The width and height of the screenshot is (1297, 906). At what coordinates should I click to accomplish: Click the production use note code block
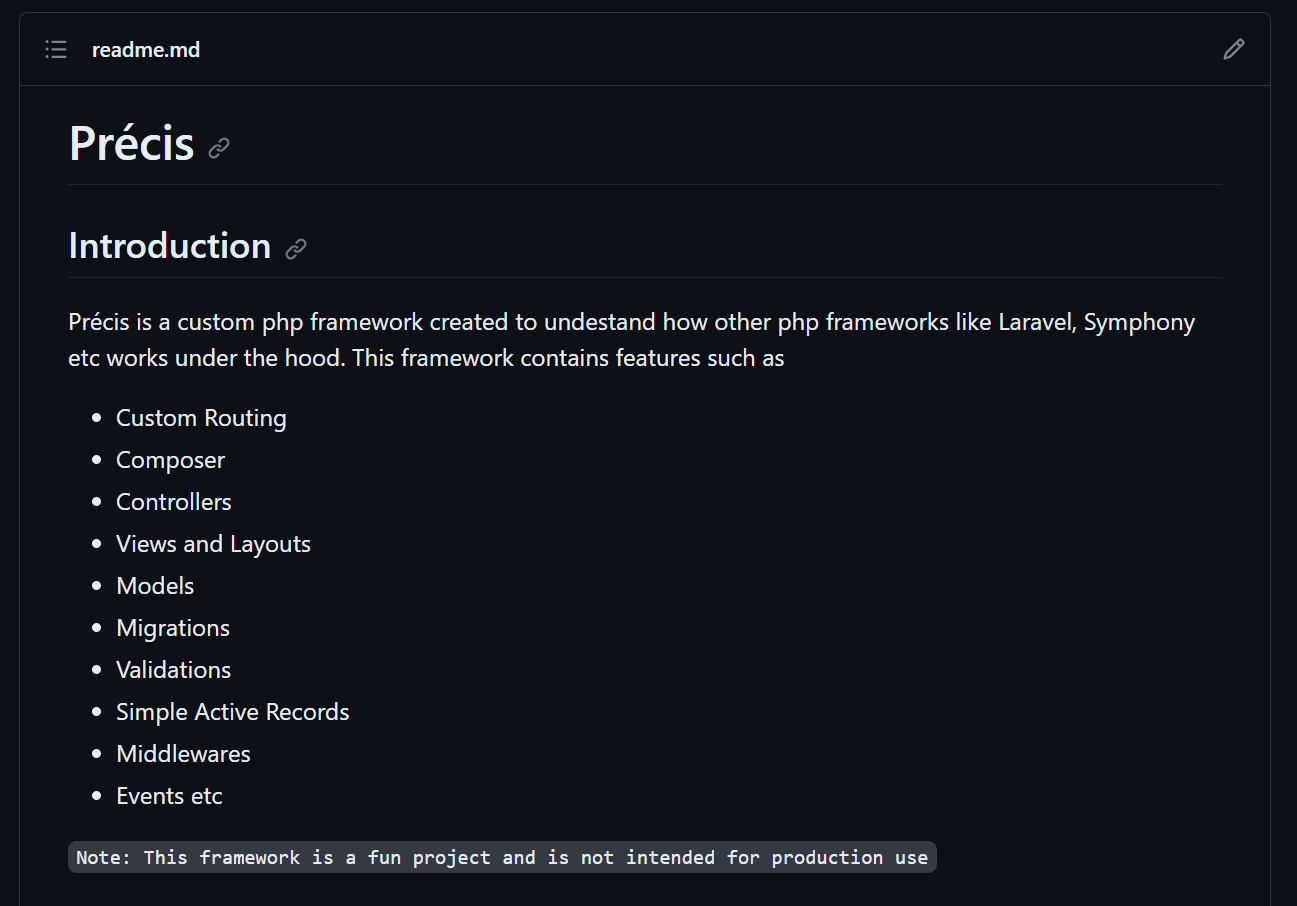[502, 857]
